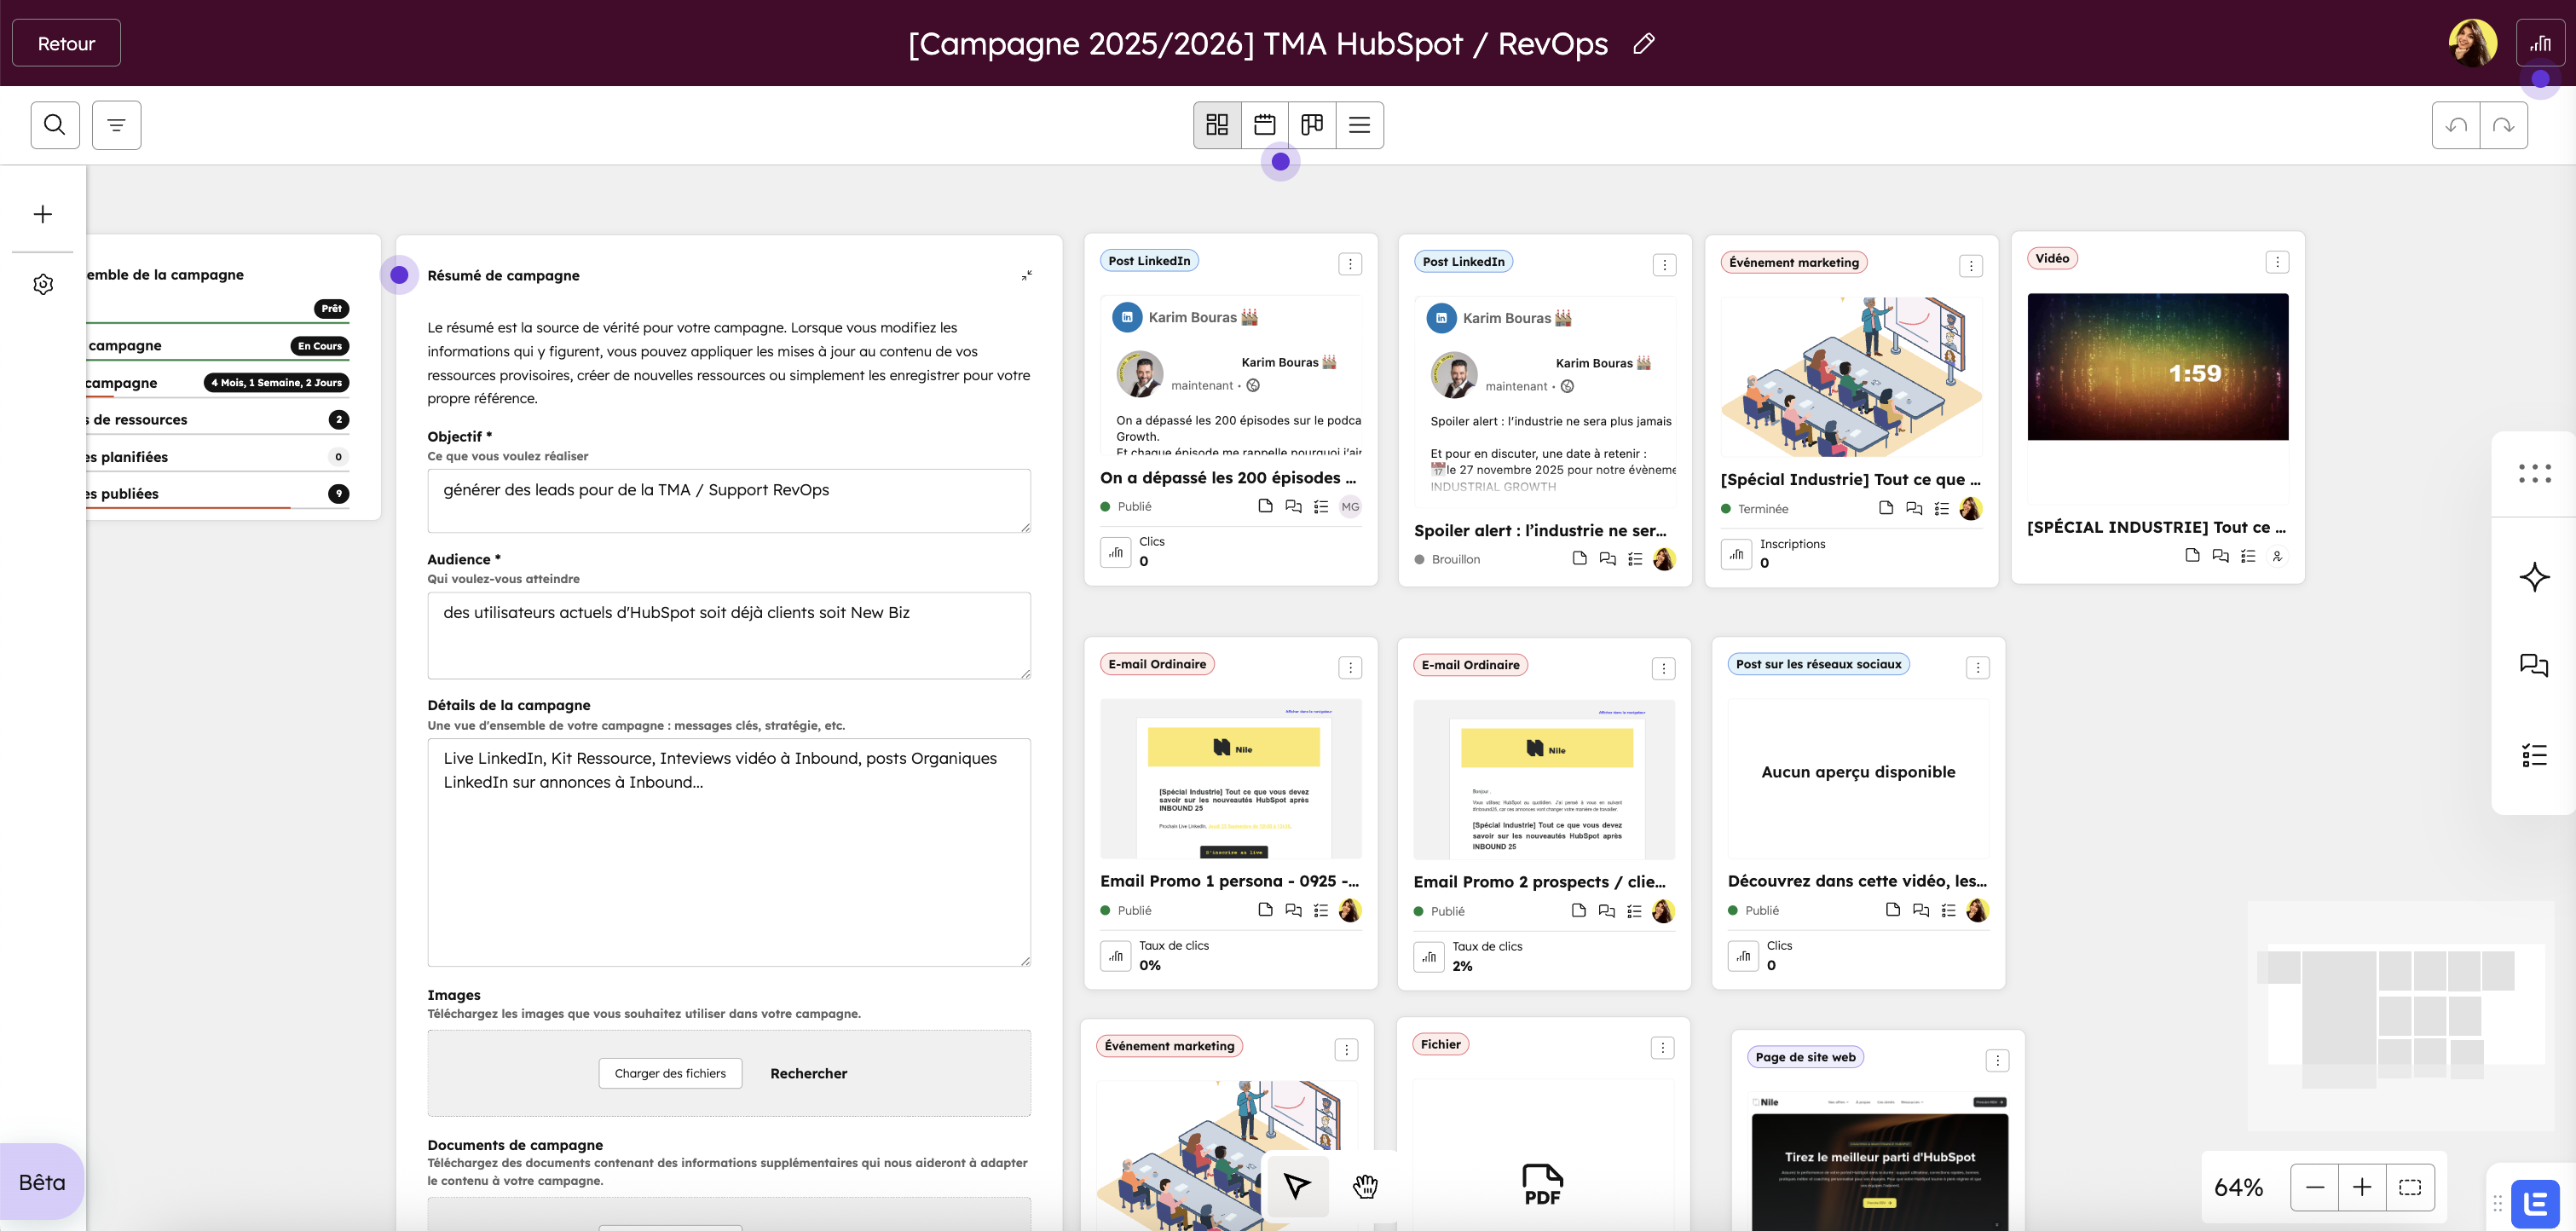Switch to calendar view

pos(1264,125)
